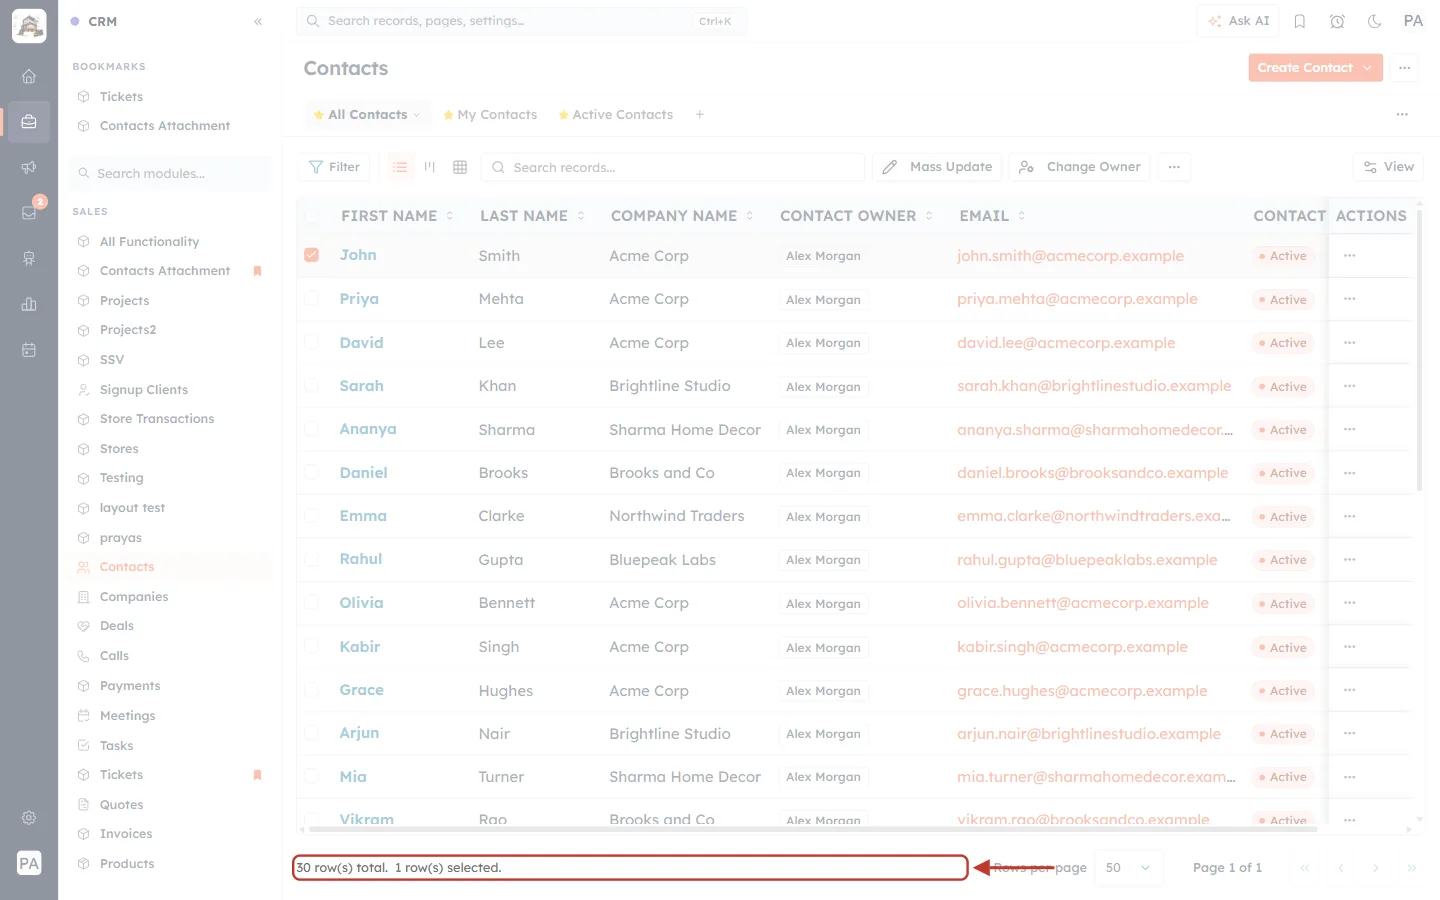This screenshot has width=1440, height=900.
Task: Open the settings gear in the left rail
Action: click(29, 817)
